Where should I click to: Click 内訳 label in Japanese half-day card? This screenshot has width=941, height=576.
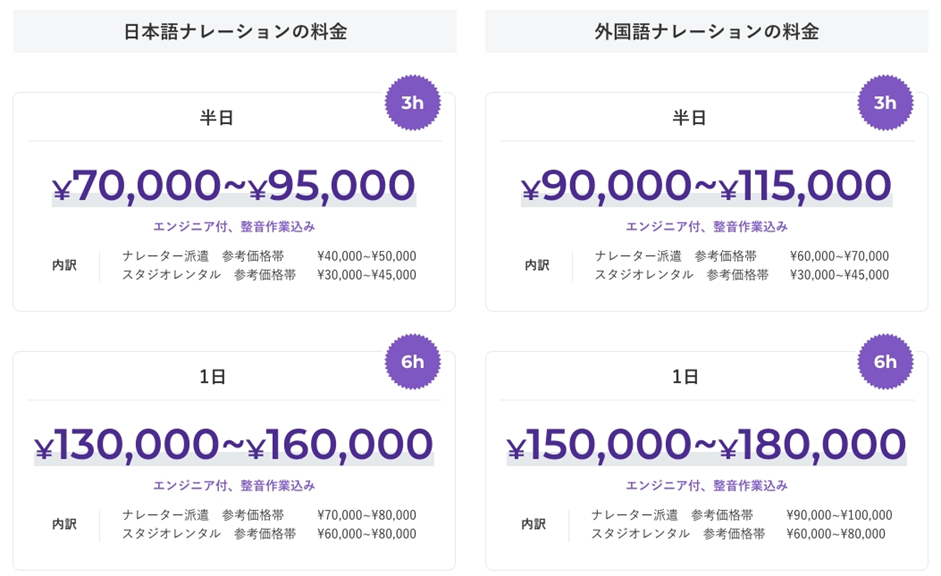[63, 266]
